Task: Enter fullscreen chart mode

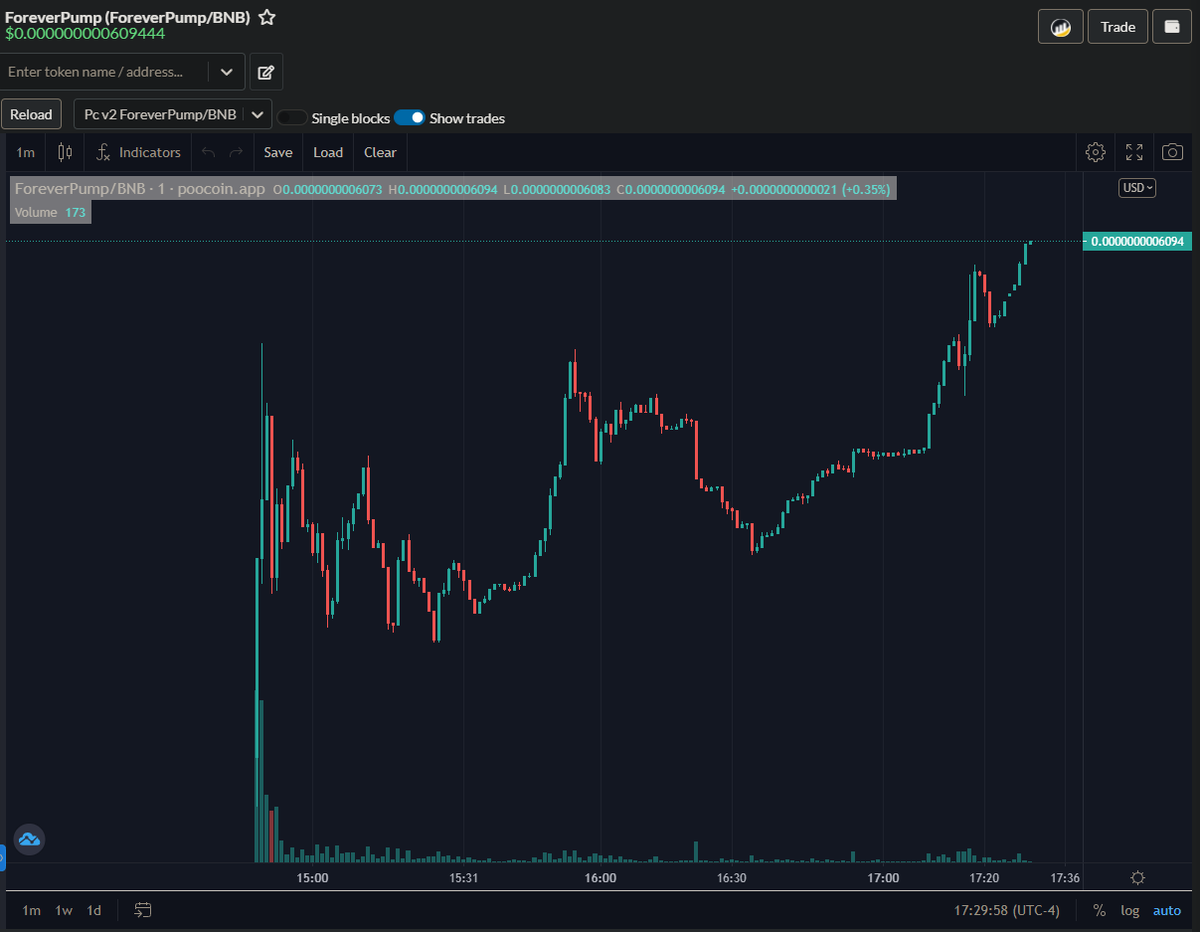Action: point(1134,152)
